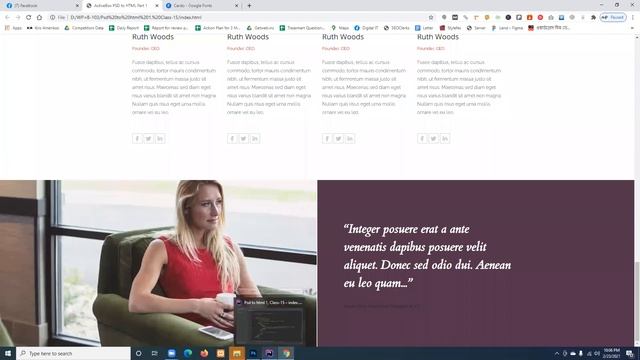This screenshot has width=640, height=360.
Task: Click the Paused profile button
Action: point(613,18)
